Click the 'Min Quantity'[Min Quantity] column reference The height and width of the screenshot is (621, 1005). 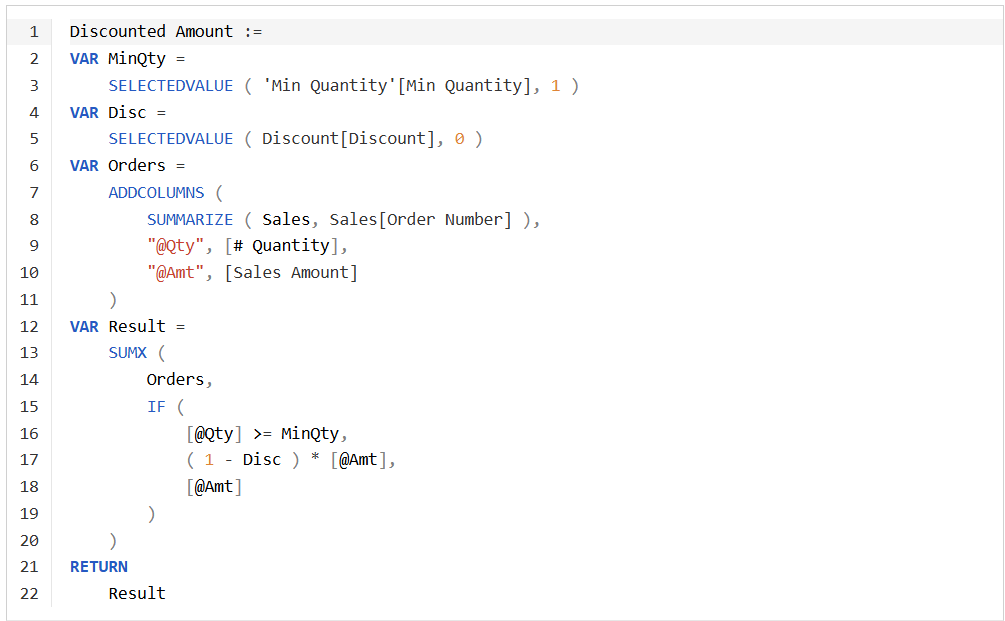[x=397, y=85]
